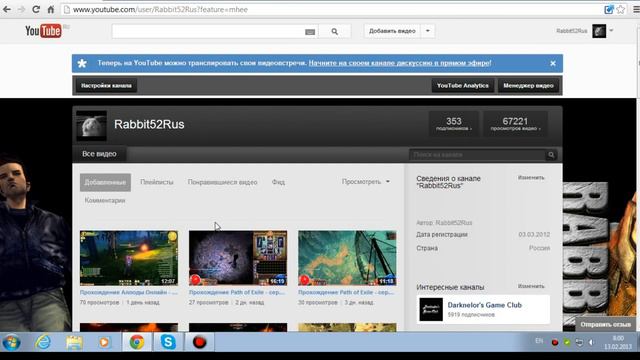Click the Rabbit52Rus account avatar at top right
Image resolution: width=640 pixels, height=360 pixels.
(599, 31)
